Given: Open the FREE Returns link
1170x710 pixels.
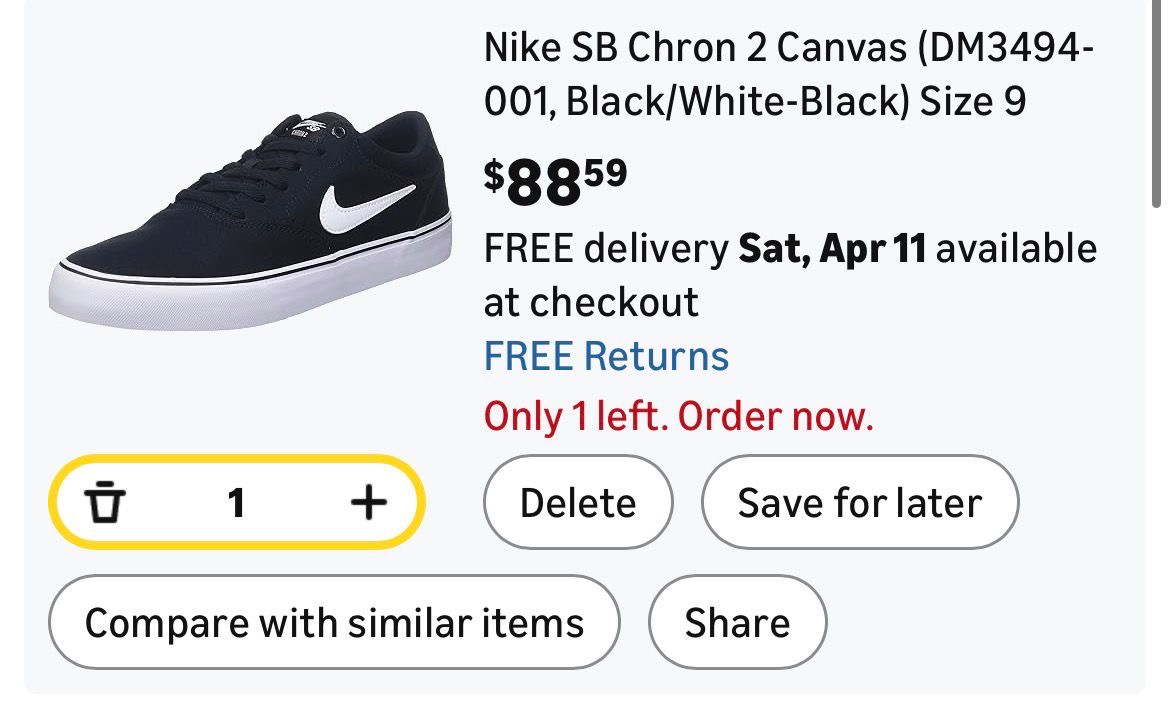Looking at the screenshot, I should point(606,356).
